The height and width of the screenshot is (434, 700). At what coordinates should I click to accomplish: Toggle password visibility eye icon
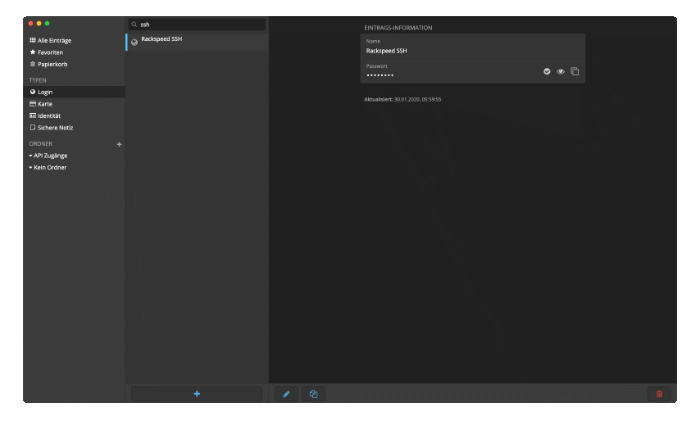561,71
